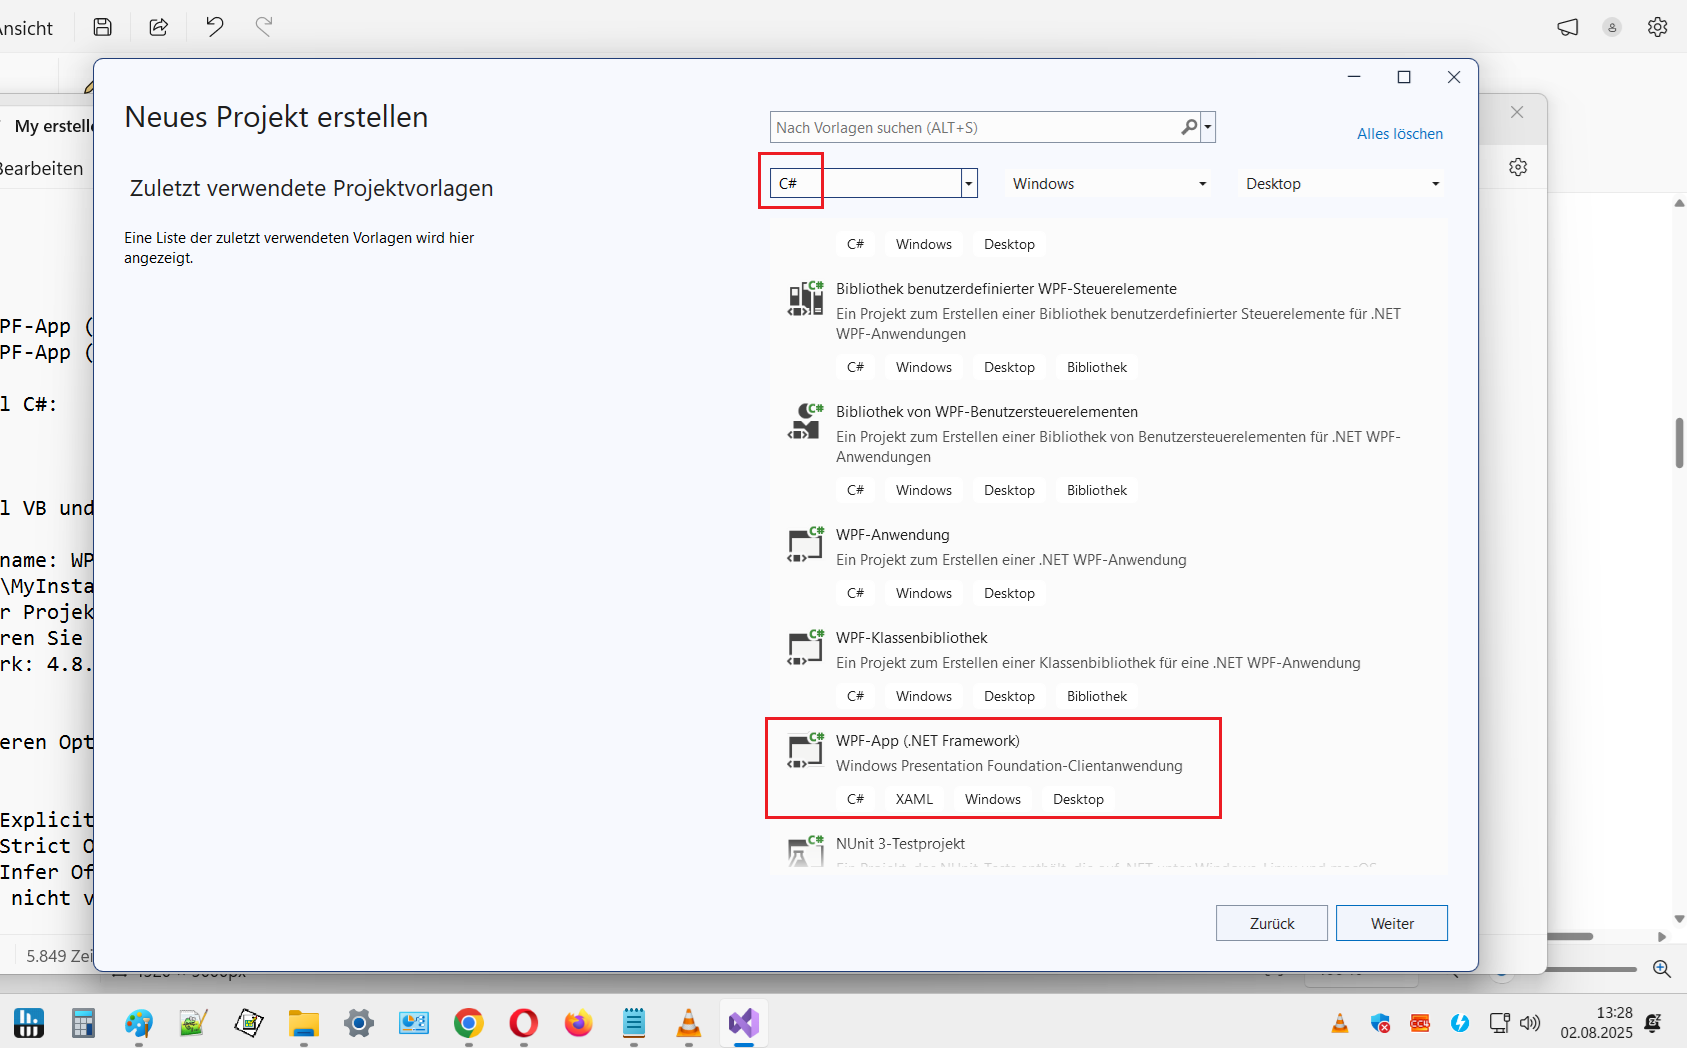Click the WPF-Anwendung template icon
The image size is (1687, 1048).
805,544
